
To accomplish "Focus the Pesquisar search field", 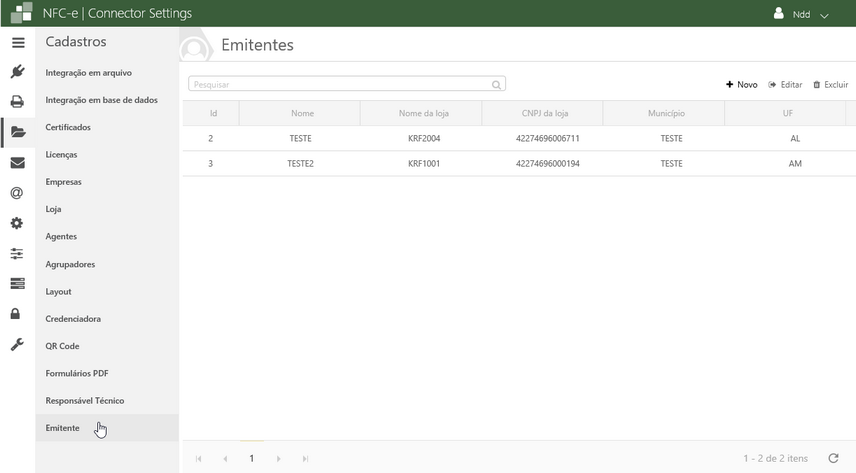I will pos(340,85).
